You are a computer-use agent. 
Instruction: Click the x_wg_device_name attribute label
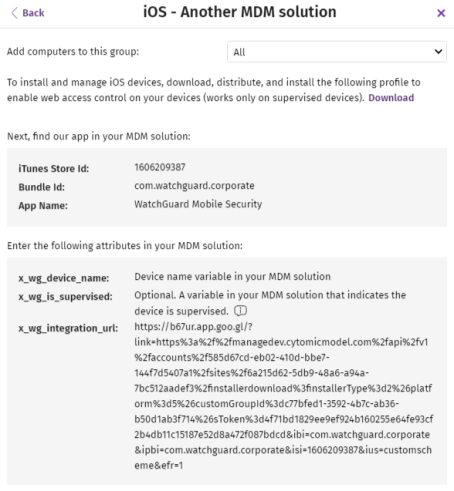[64, 278]
